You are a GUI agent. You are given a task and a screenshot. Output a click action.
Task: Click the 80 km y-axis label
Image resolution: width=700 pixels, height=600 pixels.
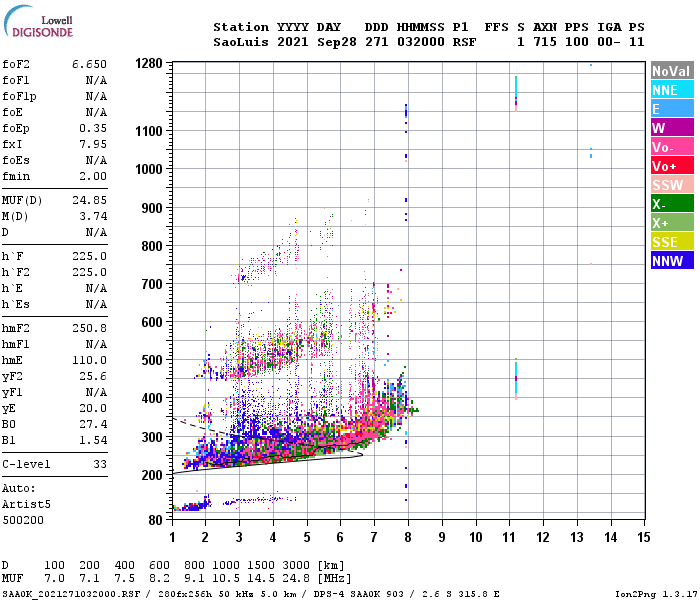pos(155,520)
